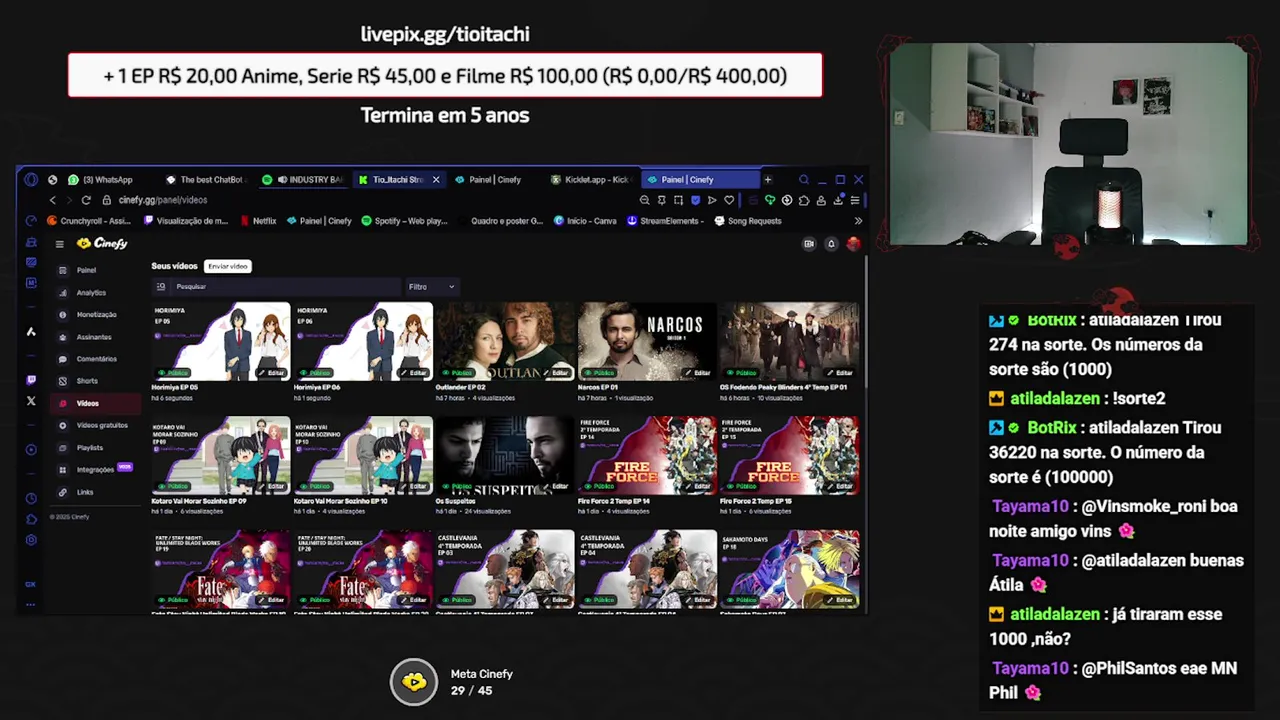Expand the Filtro dropdown
This screenshot has height=720, width=1280.
432,287
